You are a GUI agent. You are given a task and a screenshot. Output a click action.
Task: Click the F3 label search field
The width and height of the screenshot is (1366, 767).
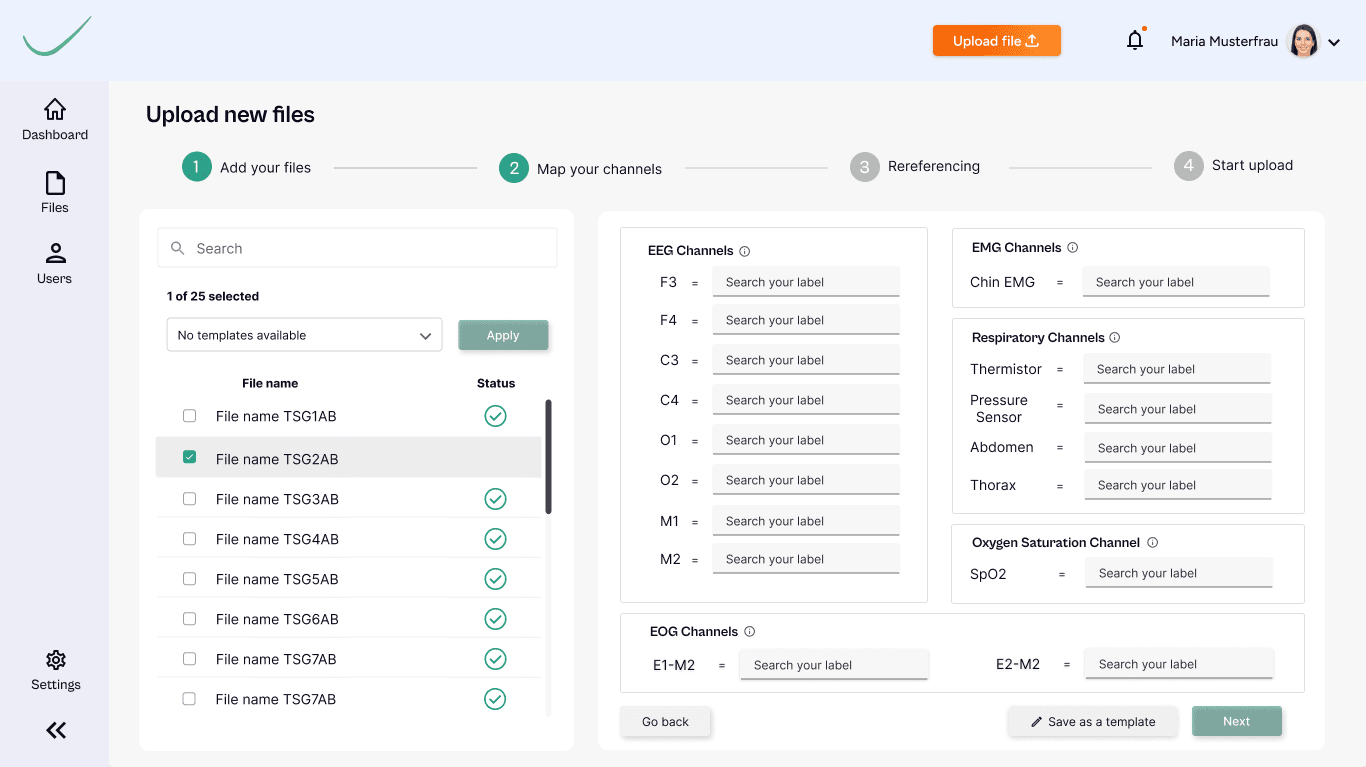806,281
